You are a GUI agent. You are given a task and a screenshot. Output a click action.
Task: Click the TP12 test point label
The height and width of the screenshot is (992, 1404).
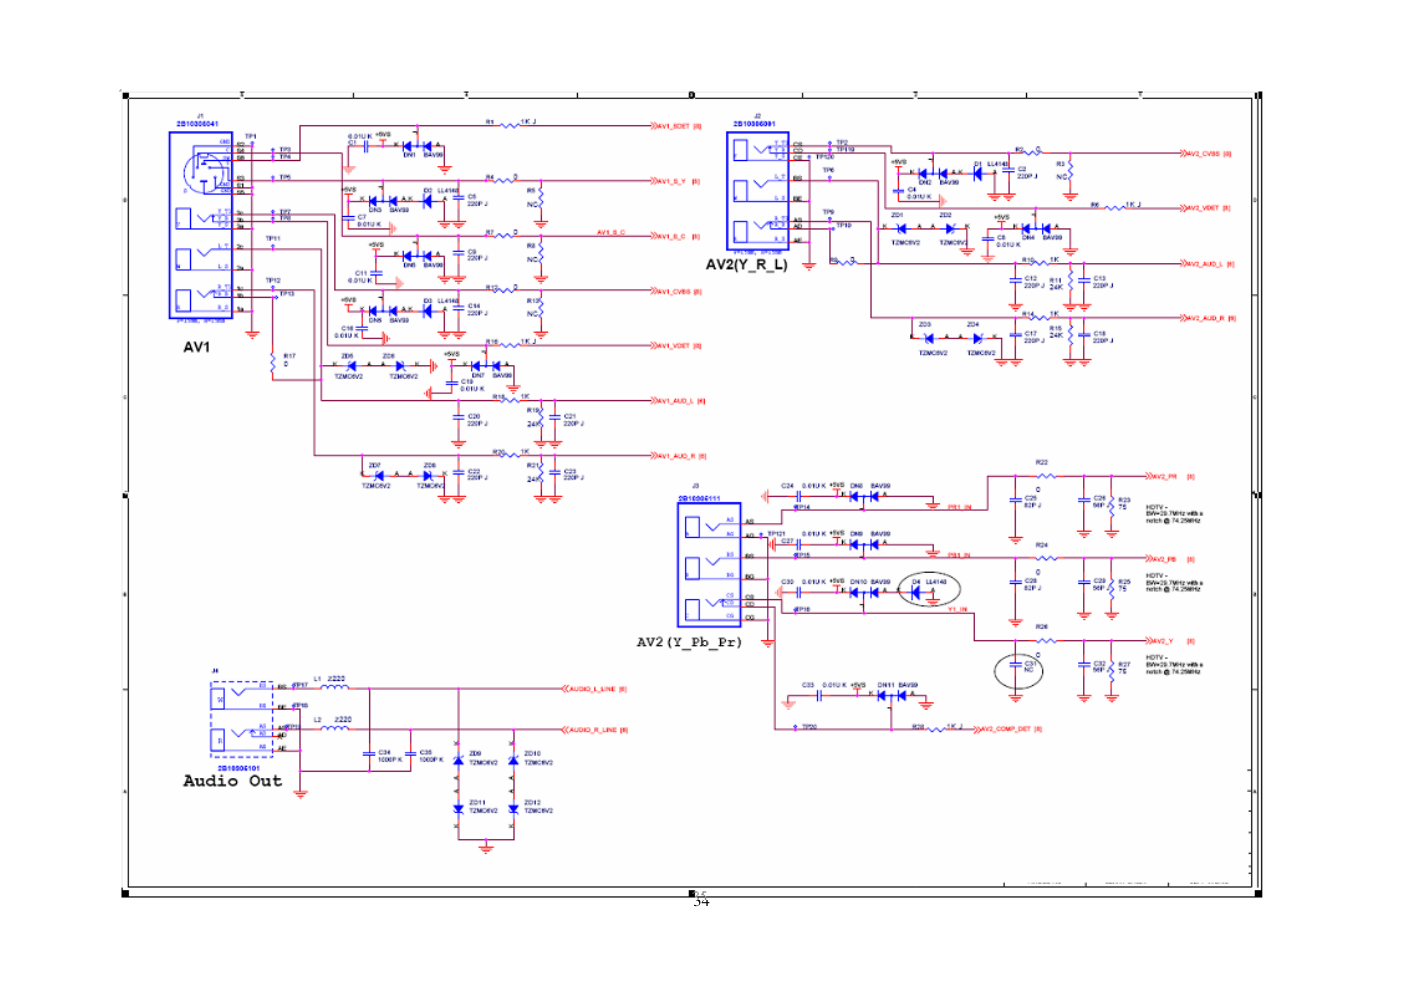tap(273, 281)
